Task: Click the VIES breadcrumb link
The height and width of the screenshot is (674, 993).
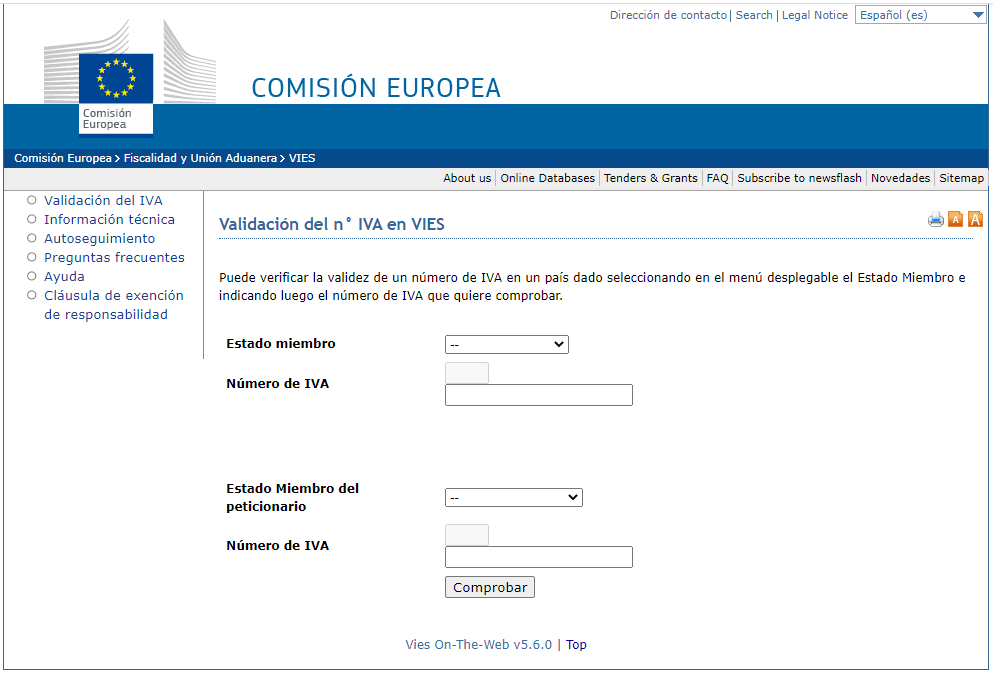Action: coord(302,158)
